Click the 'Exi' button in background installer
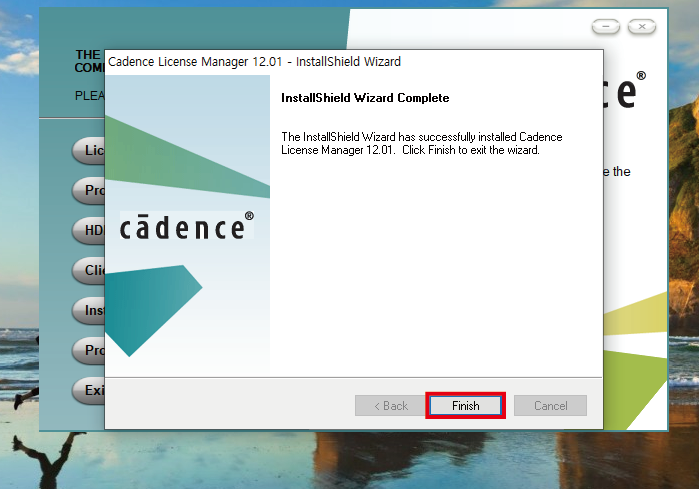 point(89,390)
